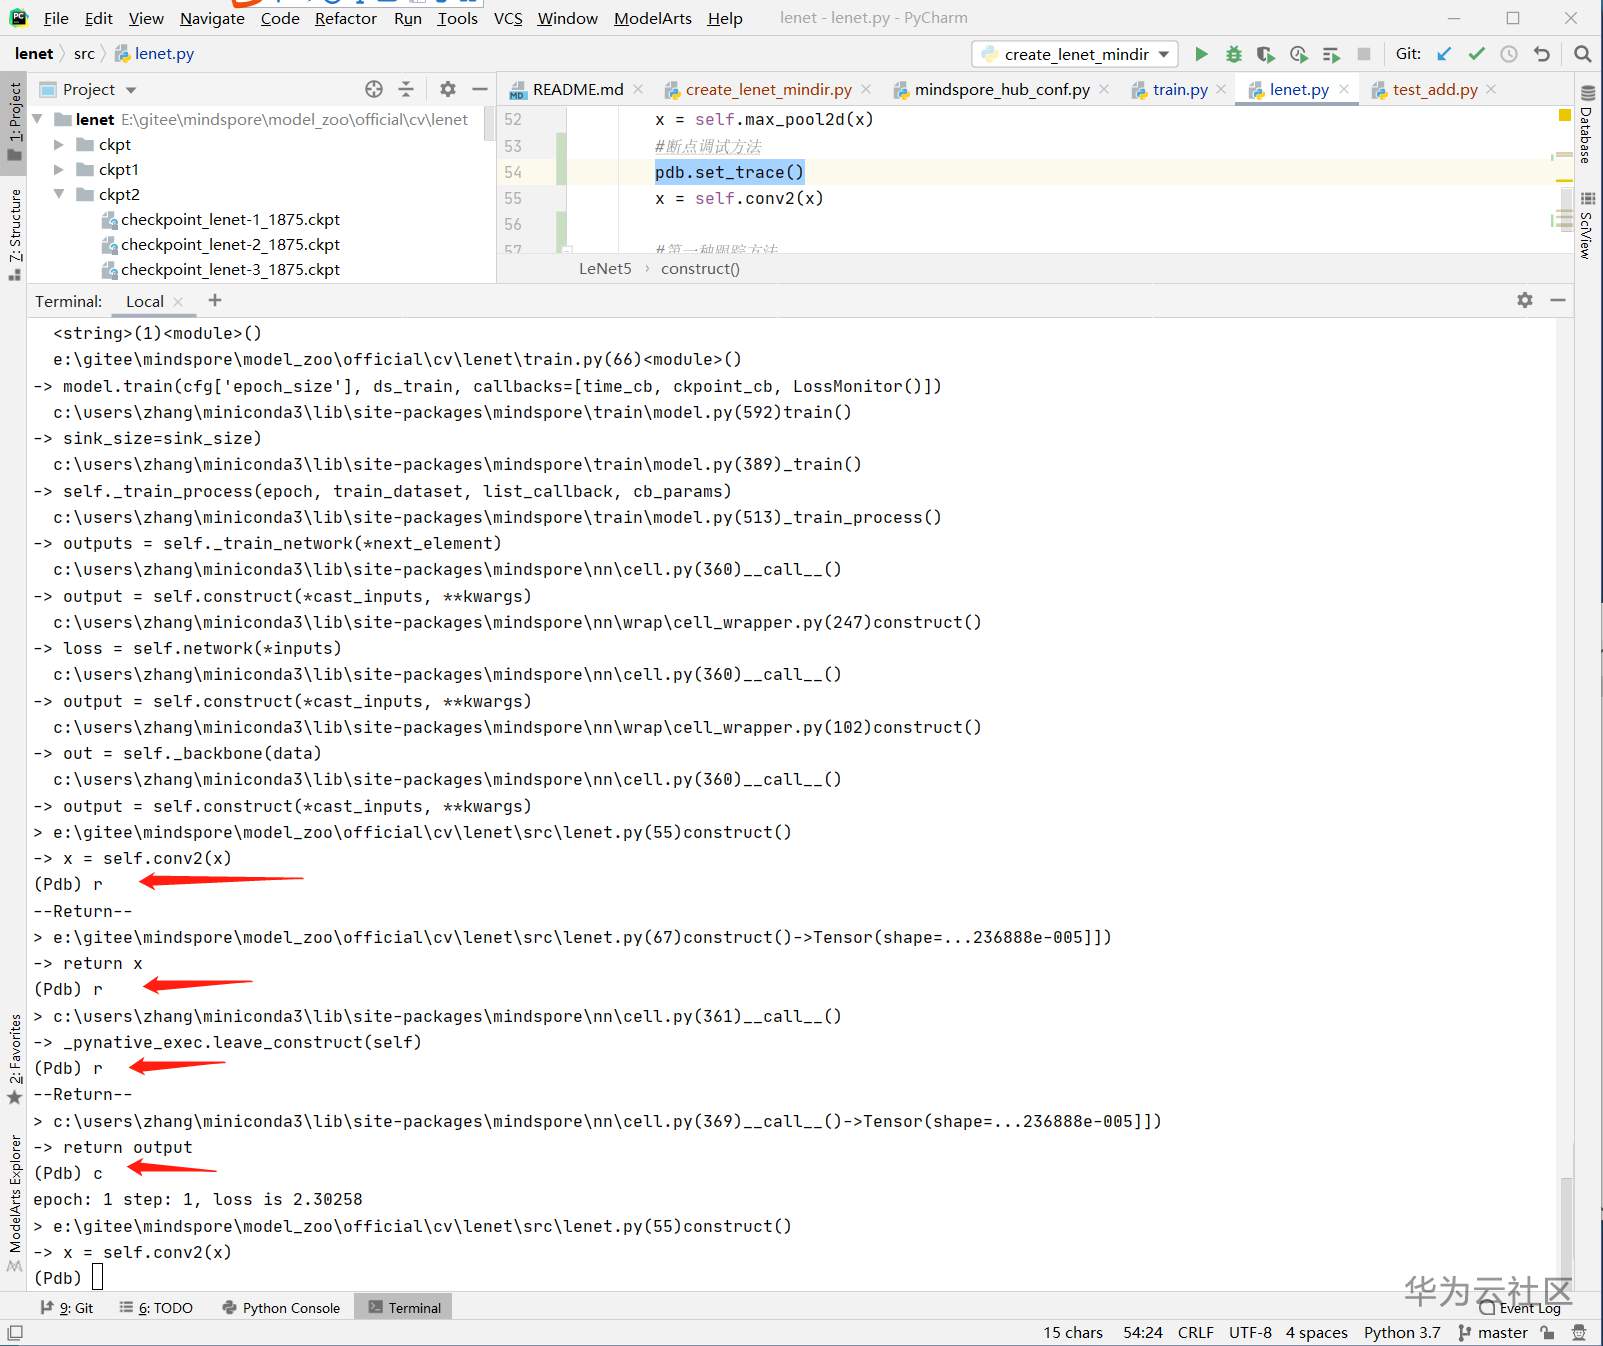Click the lock icon in status bar
1603x1346 pixels.
pos(1548,1333)
